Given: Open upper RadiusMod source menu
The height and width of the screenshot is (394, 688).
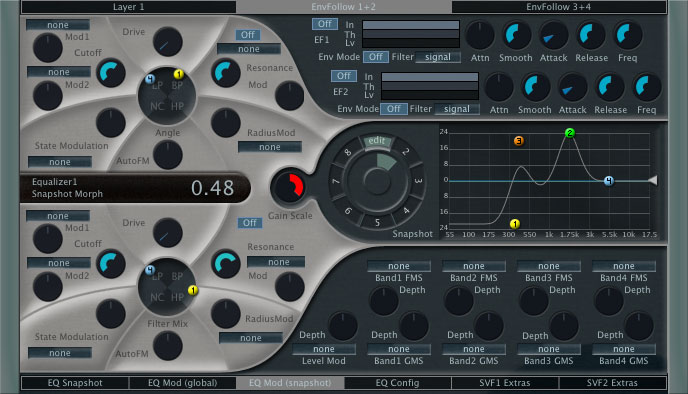Looking at the screenshot, I should (x=269, y=147).
